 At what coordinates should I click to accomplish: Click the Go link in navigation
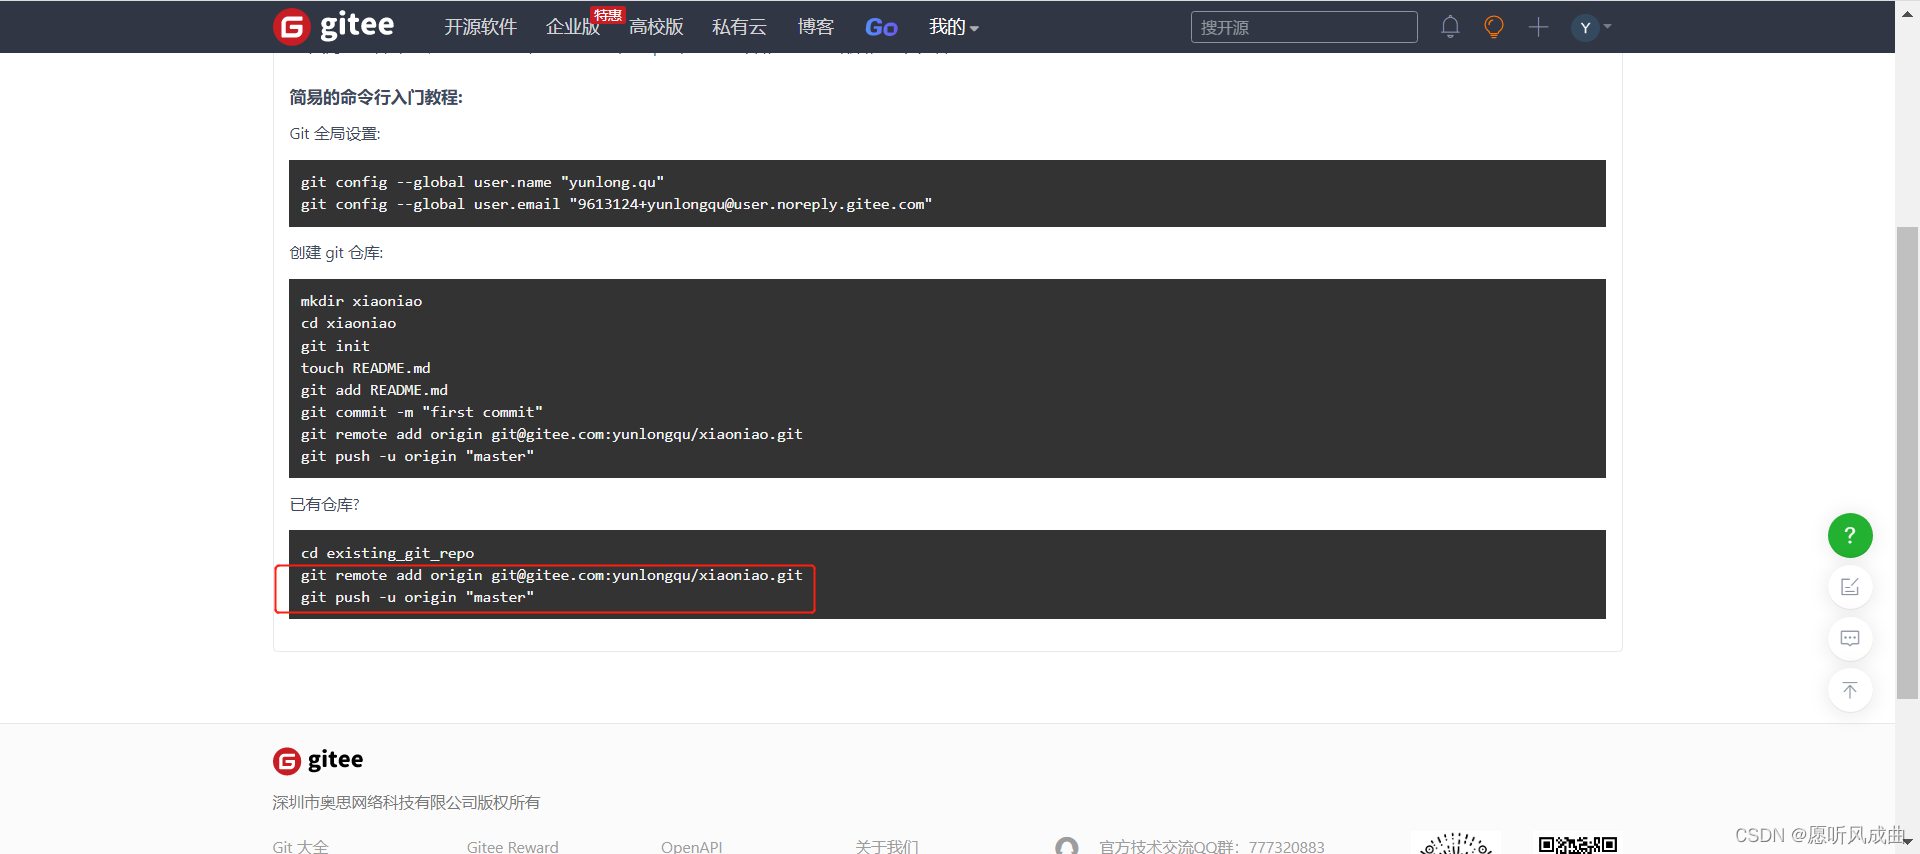(881, 27)
